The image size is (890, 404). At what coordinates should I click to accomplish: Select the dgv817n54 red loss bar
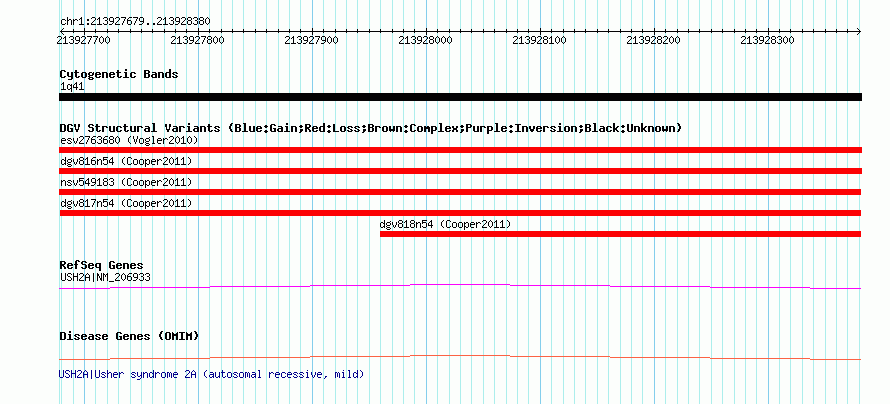click(460, 213)
